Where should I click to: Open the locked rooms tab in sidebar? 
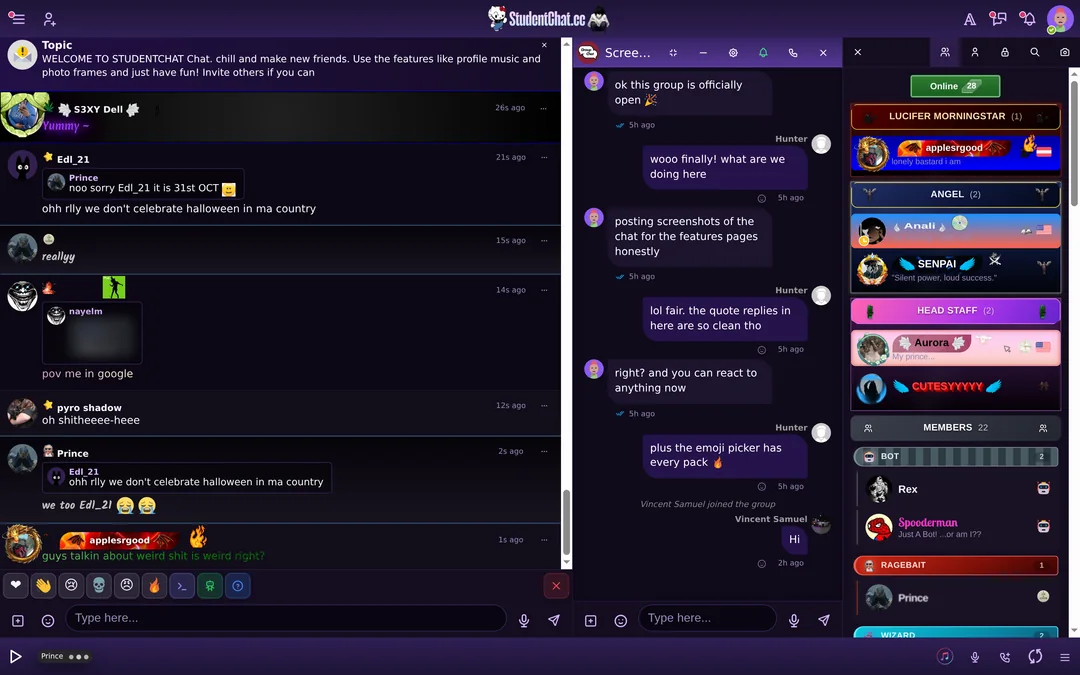tap(1005, 52)
